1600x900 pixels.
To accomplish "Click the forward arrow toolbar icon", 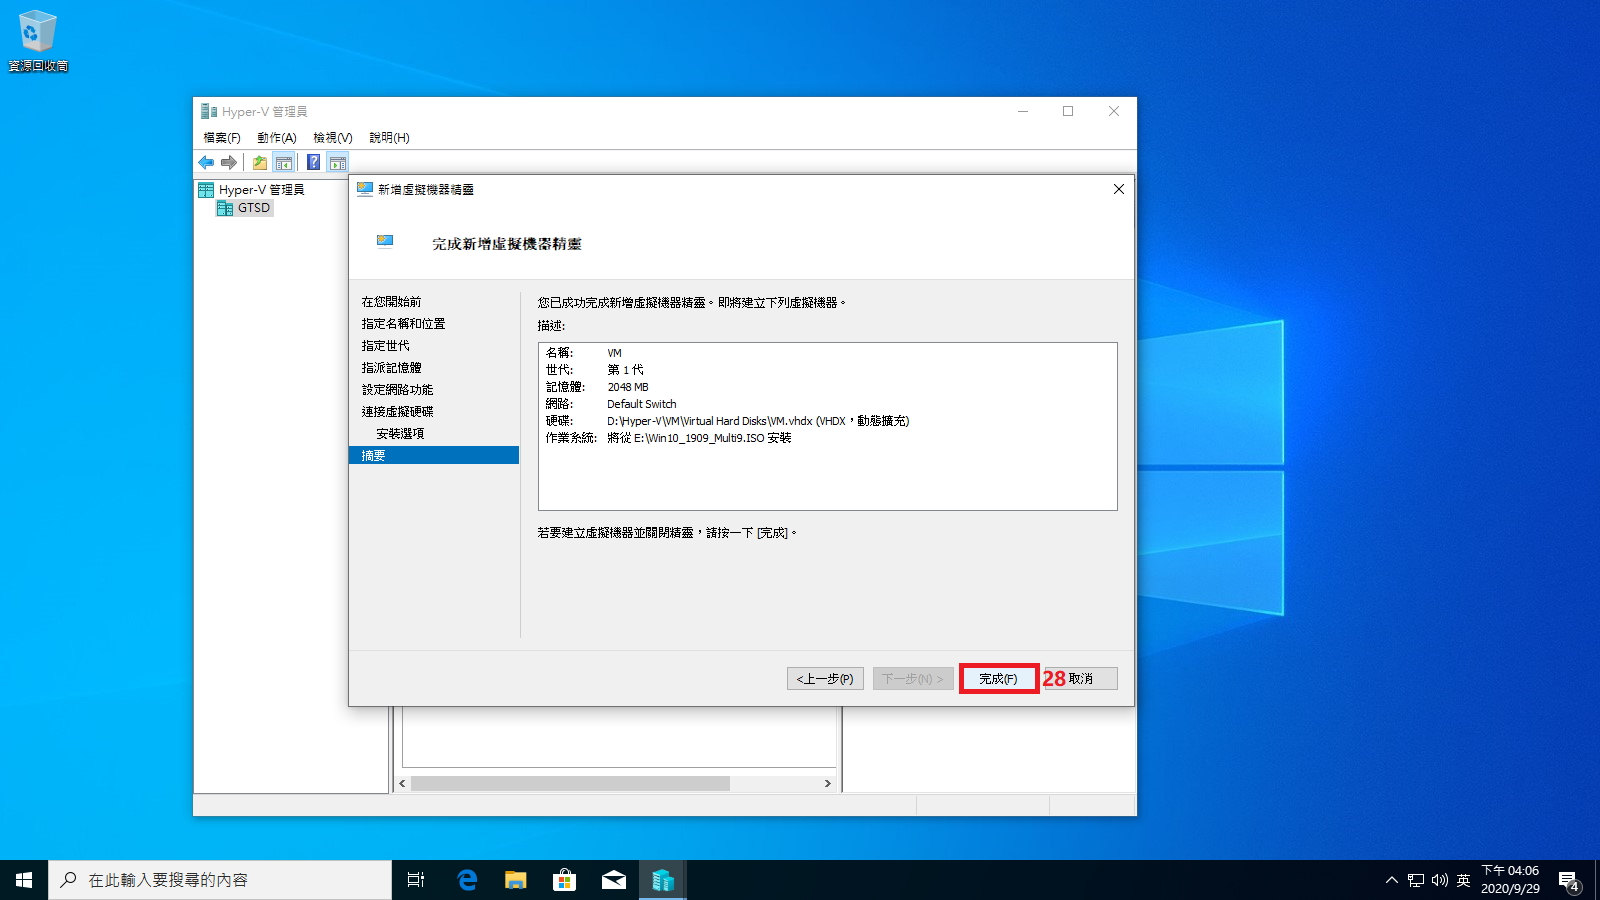I will tap(229, 162).
